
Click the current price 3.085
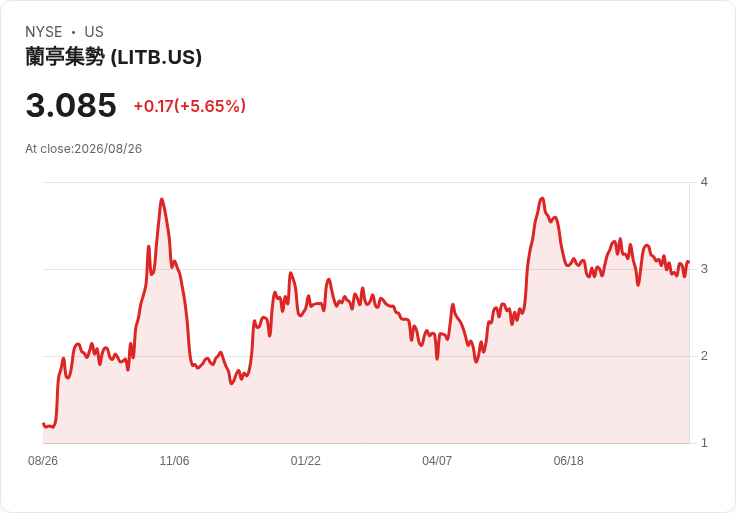click(x=71, y=105)
